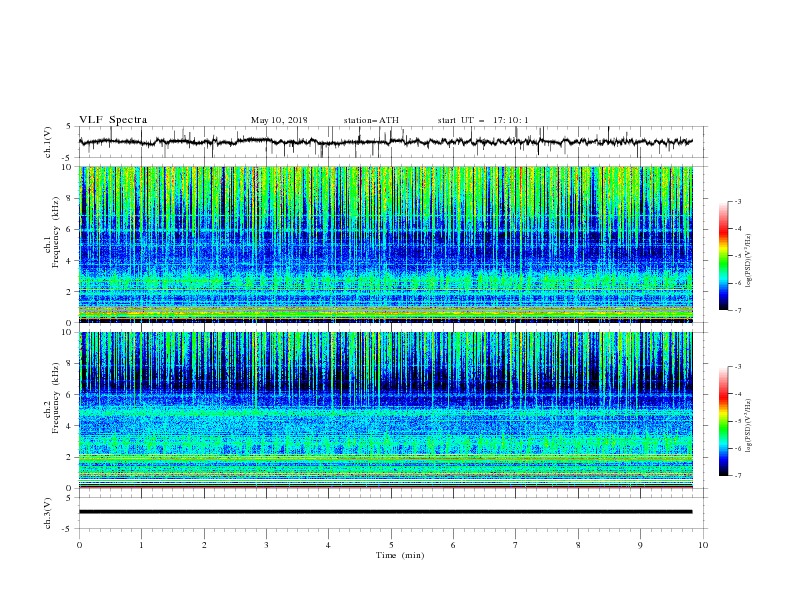This screenshot has width=792, height=612.
Task: Click time tick label '8' on x-axis
Action: 578,545
